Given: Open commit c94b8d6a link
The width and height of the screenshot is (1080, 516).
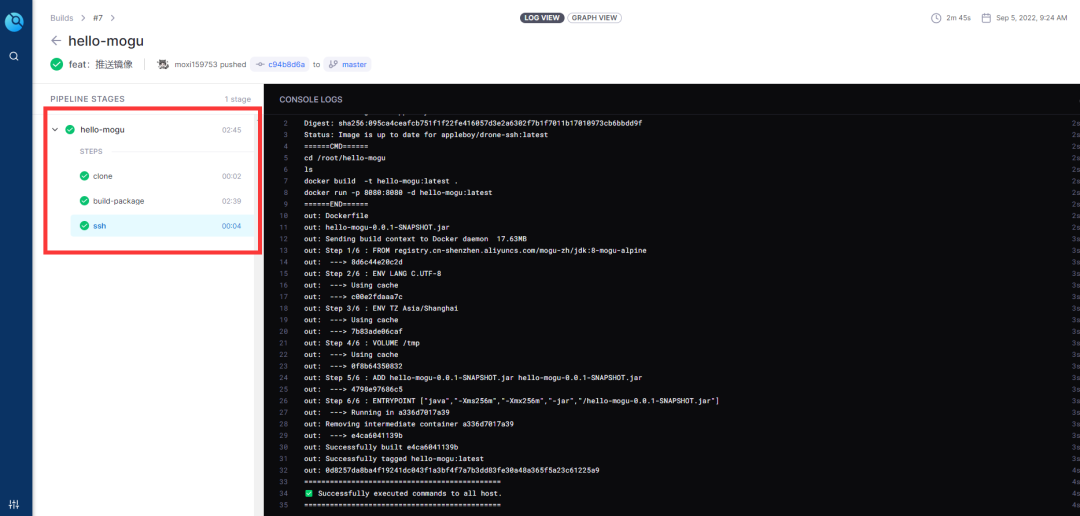Looking at the screenshot, I should [280, 64].
